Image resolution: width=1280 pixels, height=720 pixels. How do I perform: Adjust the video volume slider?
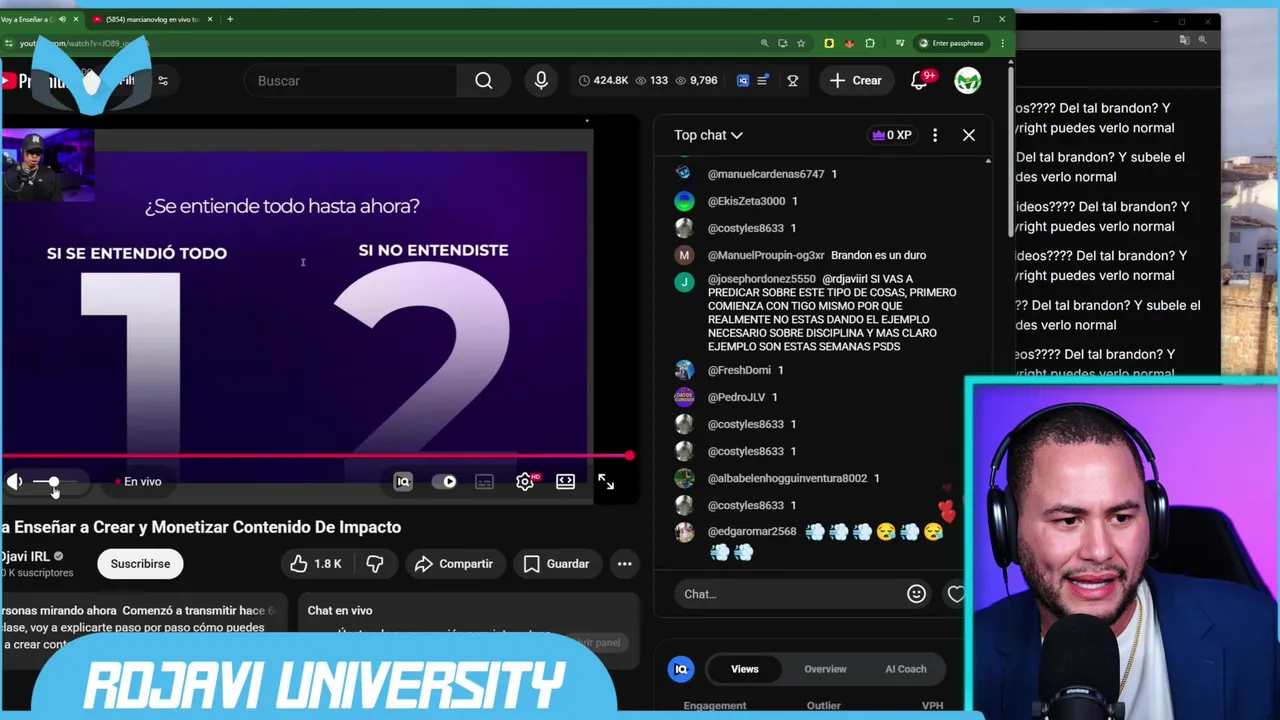click(x=54, y=482)
